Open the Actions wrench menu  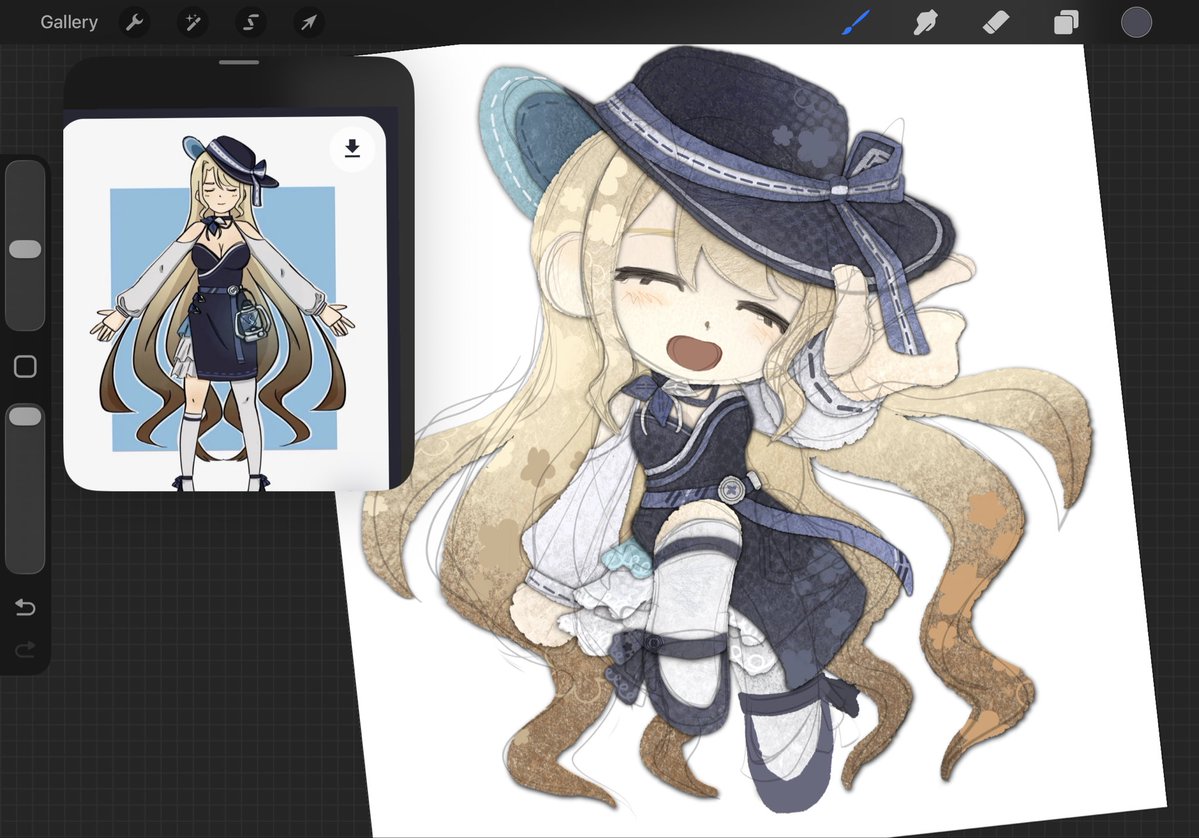[x=135, y=22]
